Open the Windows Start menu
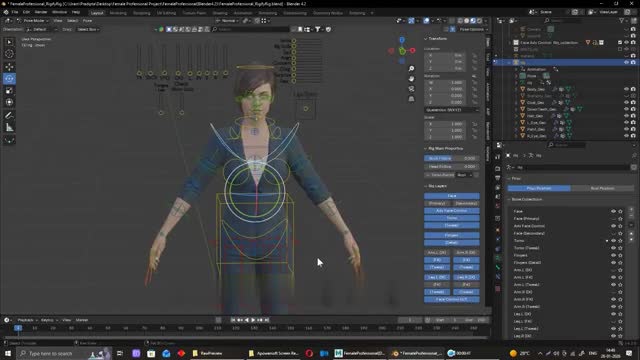 coord(8,353)
